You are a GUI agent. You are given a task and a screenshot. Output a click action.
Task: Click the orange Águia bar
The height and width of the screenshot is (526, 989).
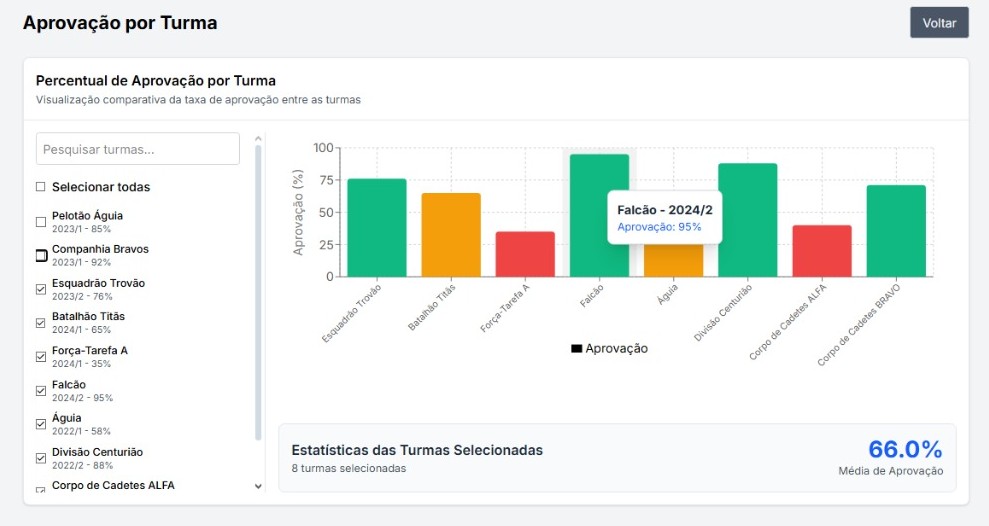[673, 261]
